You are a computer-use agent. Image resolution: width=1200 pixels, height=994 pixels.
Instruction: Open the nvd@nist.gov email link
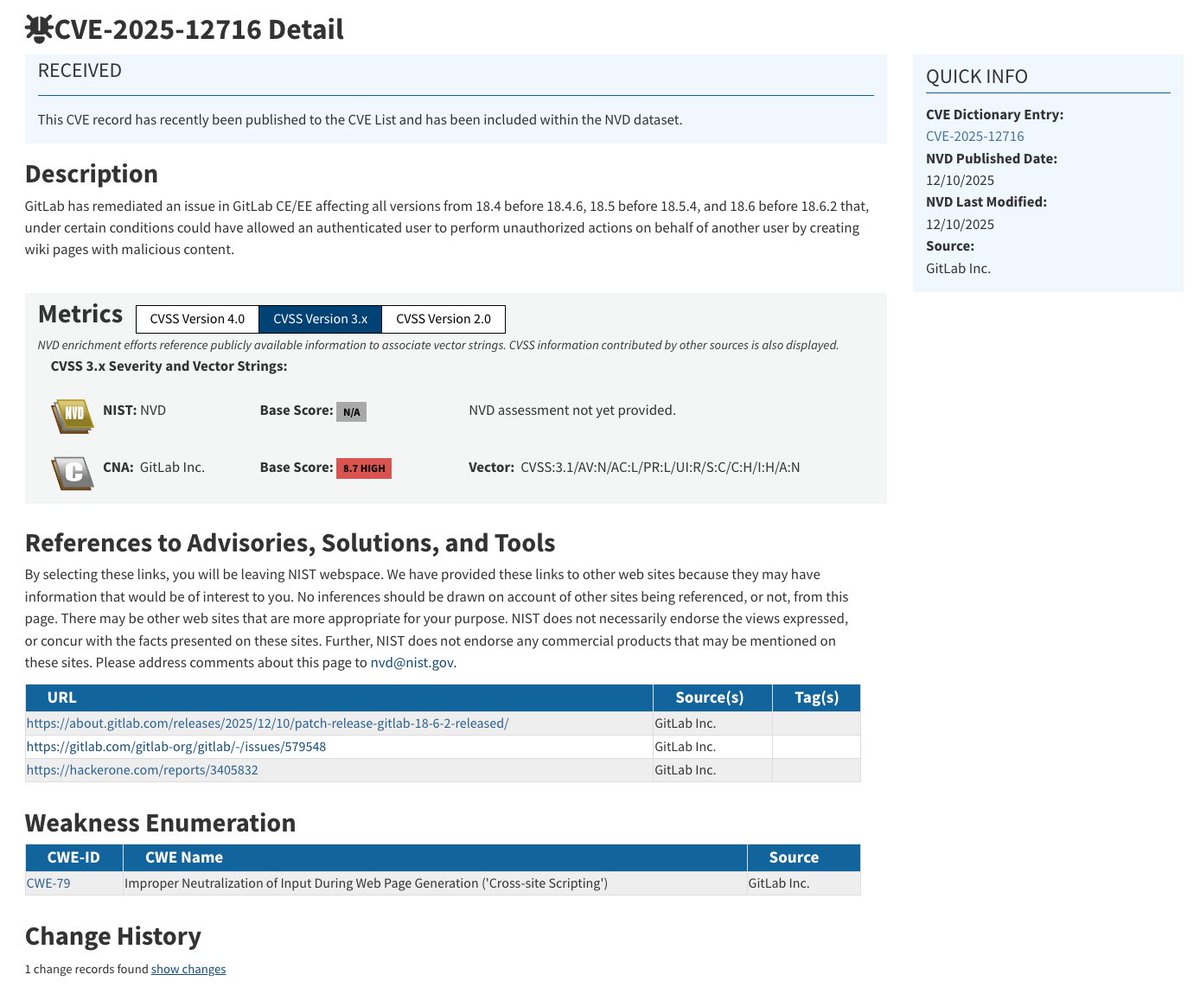click(x=412, y=662)
